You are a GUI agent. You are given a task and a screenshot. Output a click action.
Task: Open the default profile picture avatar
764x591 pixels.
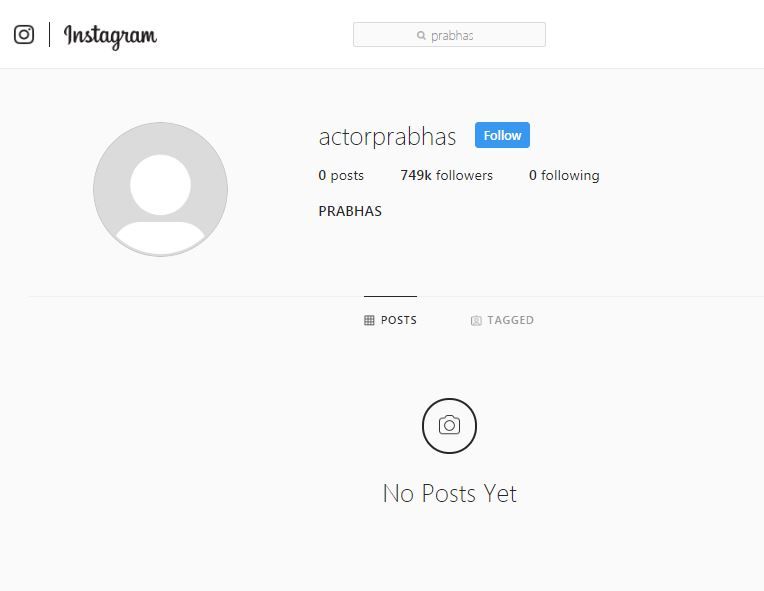point(160,189)
